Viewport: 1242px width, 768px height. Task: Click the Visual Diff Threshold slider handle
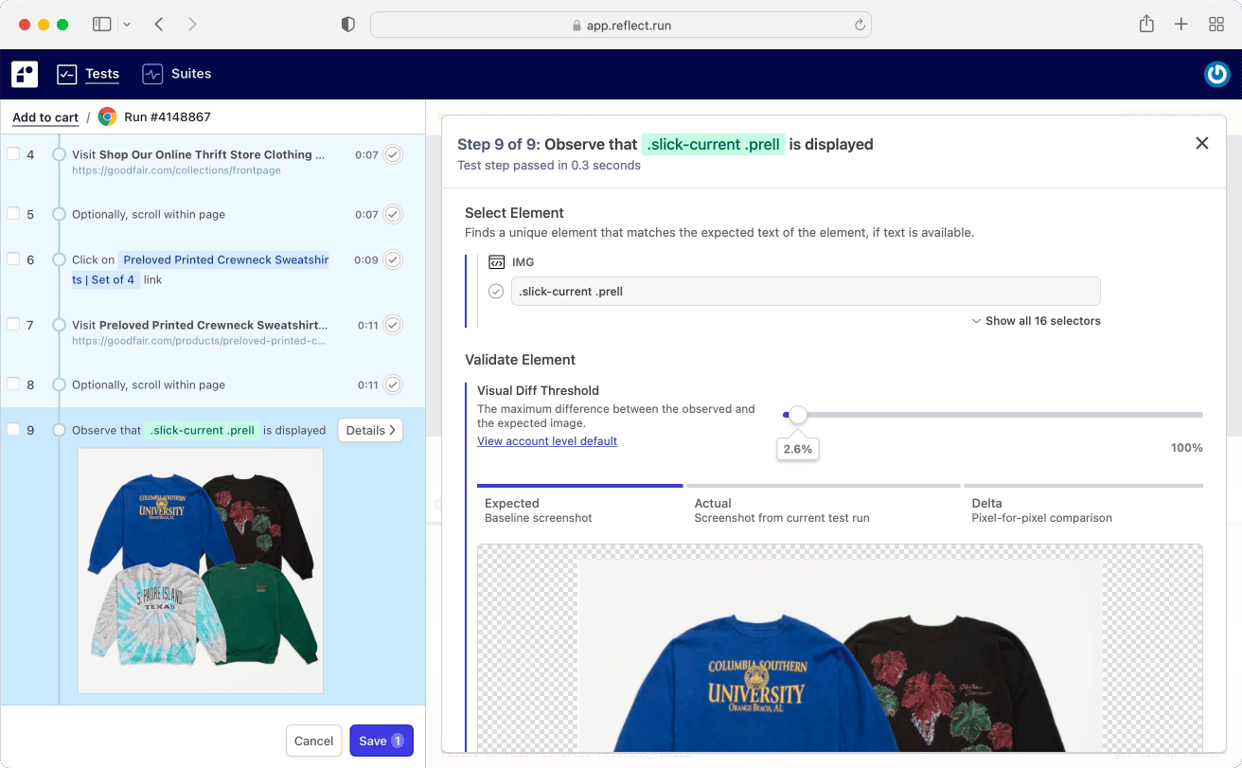tap(797, 414)
